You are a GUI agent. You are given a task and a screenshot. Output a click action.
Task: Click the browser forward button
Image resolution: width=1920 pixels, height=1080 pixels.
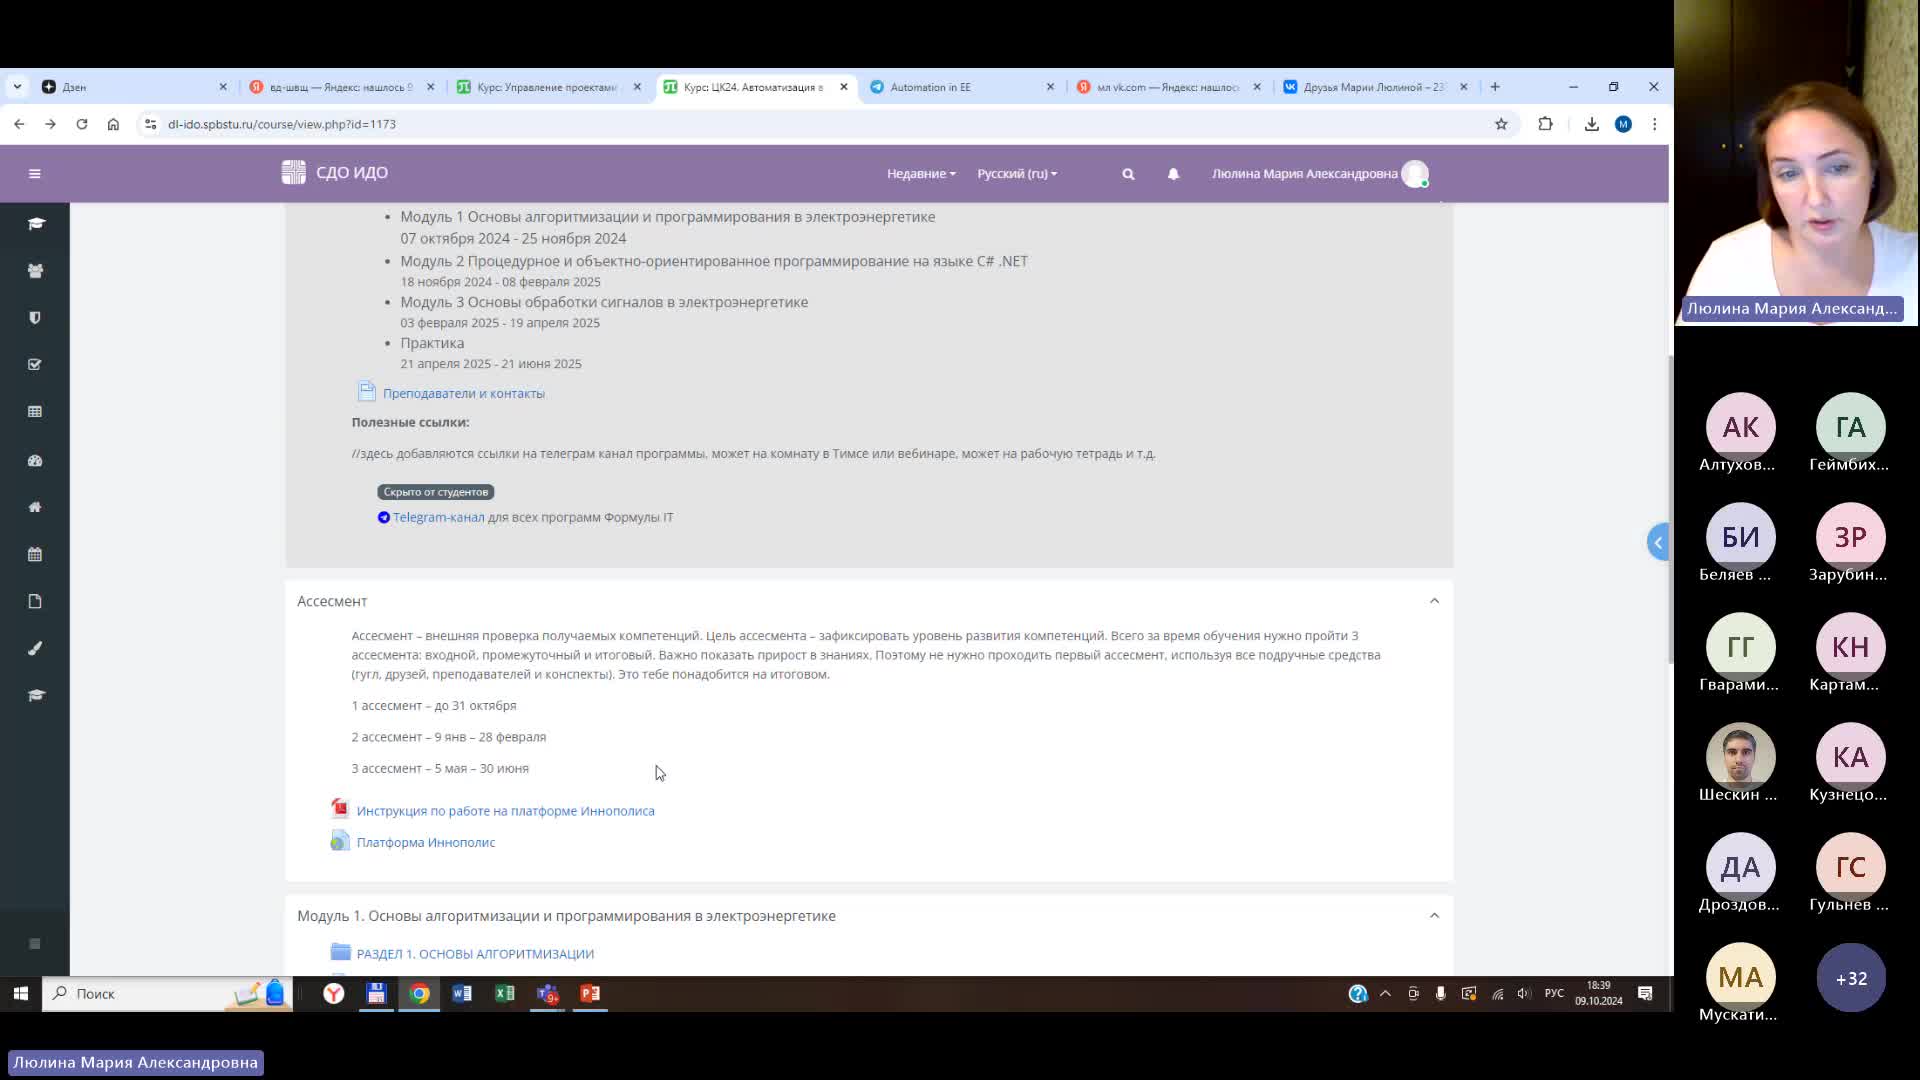(50, 124)
